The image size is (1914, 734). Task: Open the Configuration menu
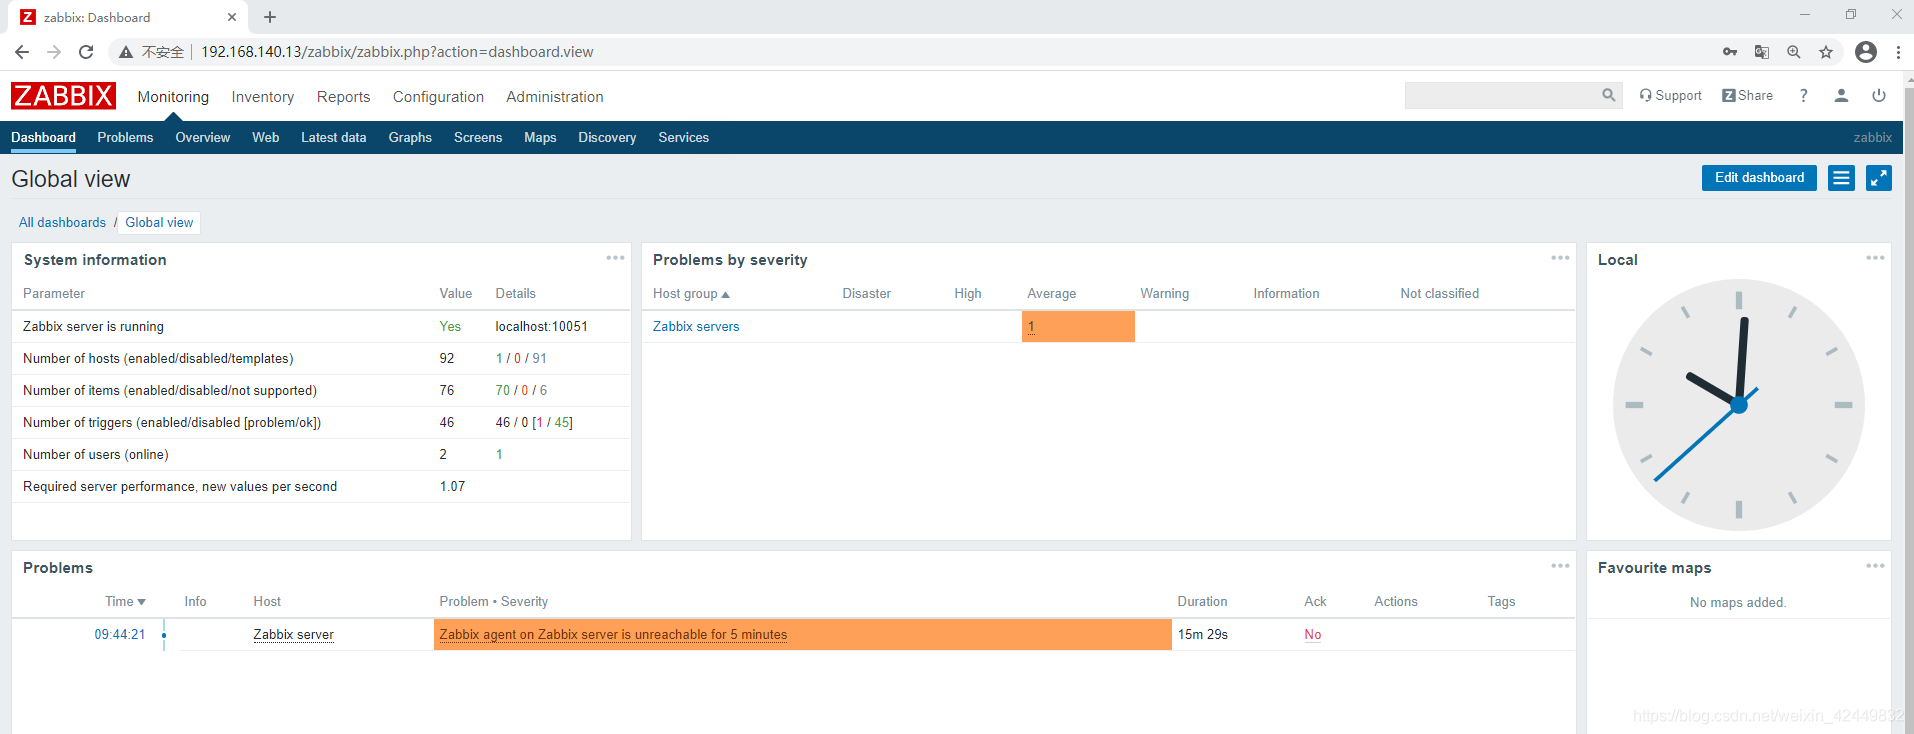[438, 97]
